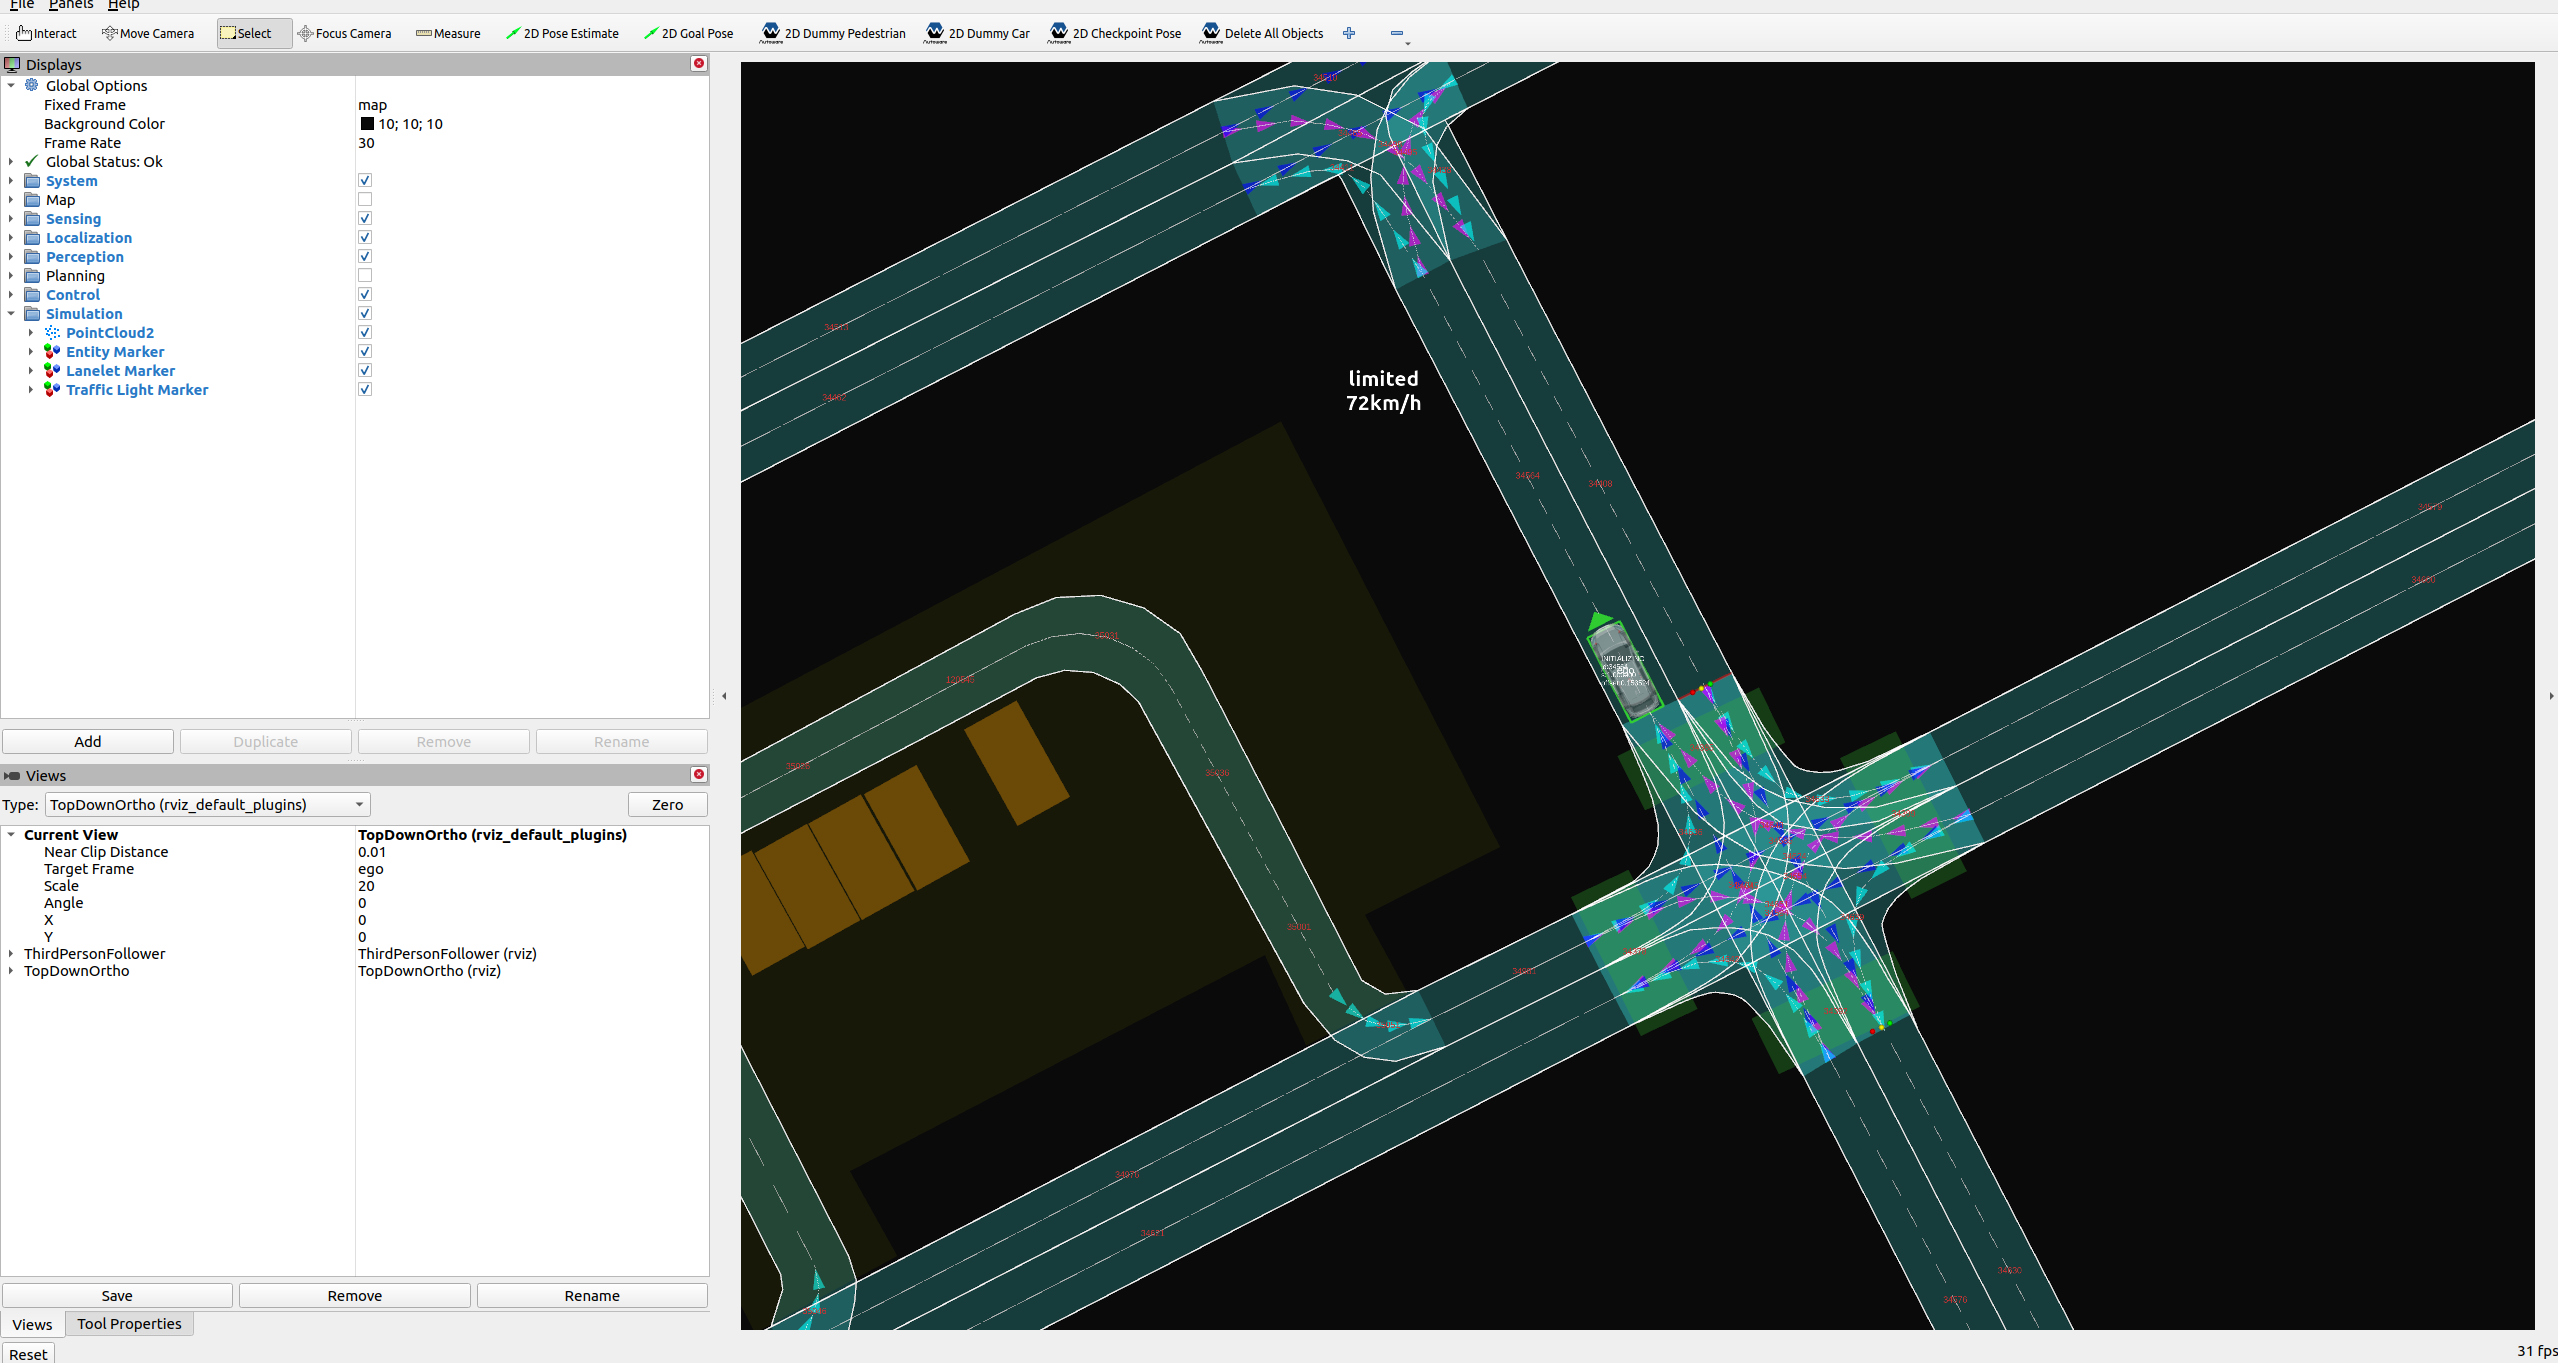This screenshot has height=1363, width=2558.
Task: Select the Traffic Light Marker icon
Action: 52,390
